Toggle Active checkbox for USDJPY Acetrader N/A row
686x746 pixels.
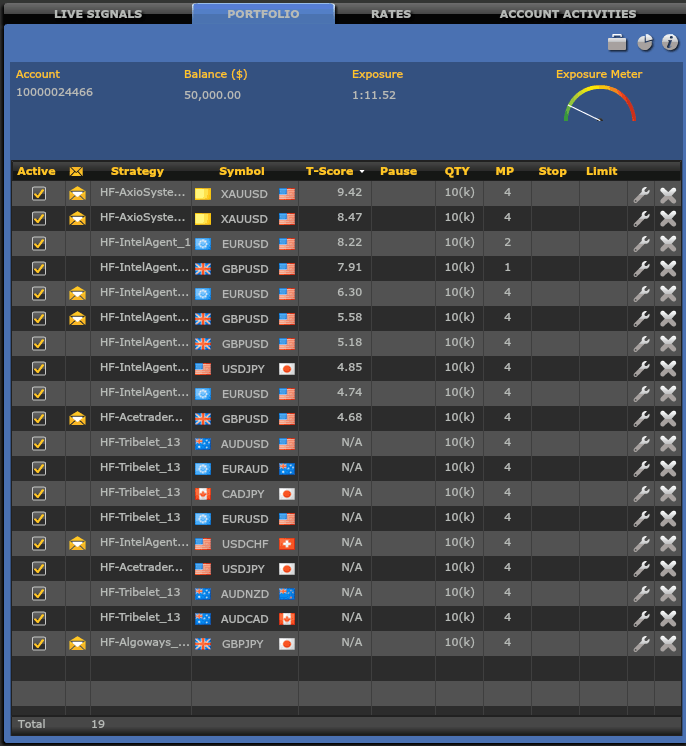point(39,568)
